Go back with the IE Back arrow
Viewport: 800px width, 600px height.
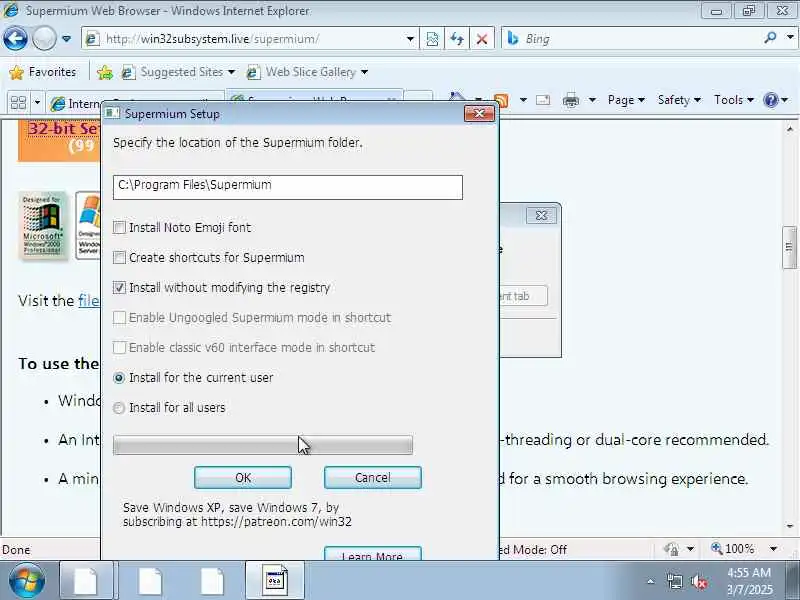15,38
